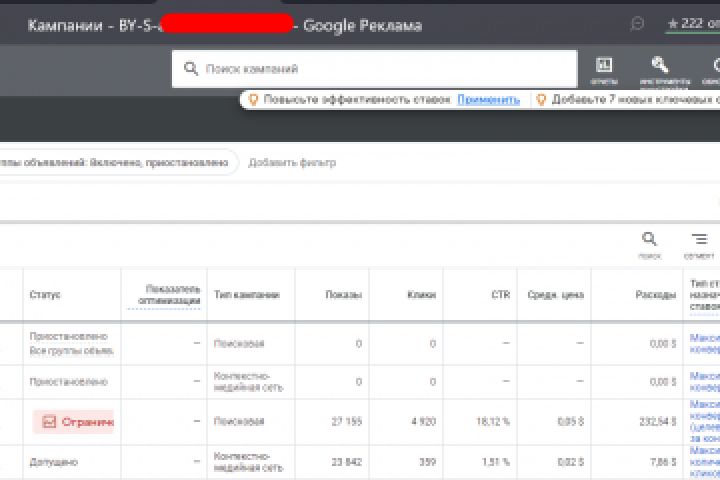Click the Apply link on bid recommendation
The image size is (720, 480).
(x=489, y=99)
